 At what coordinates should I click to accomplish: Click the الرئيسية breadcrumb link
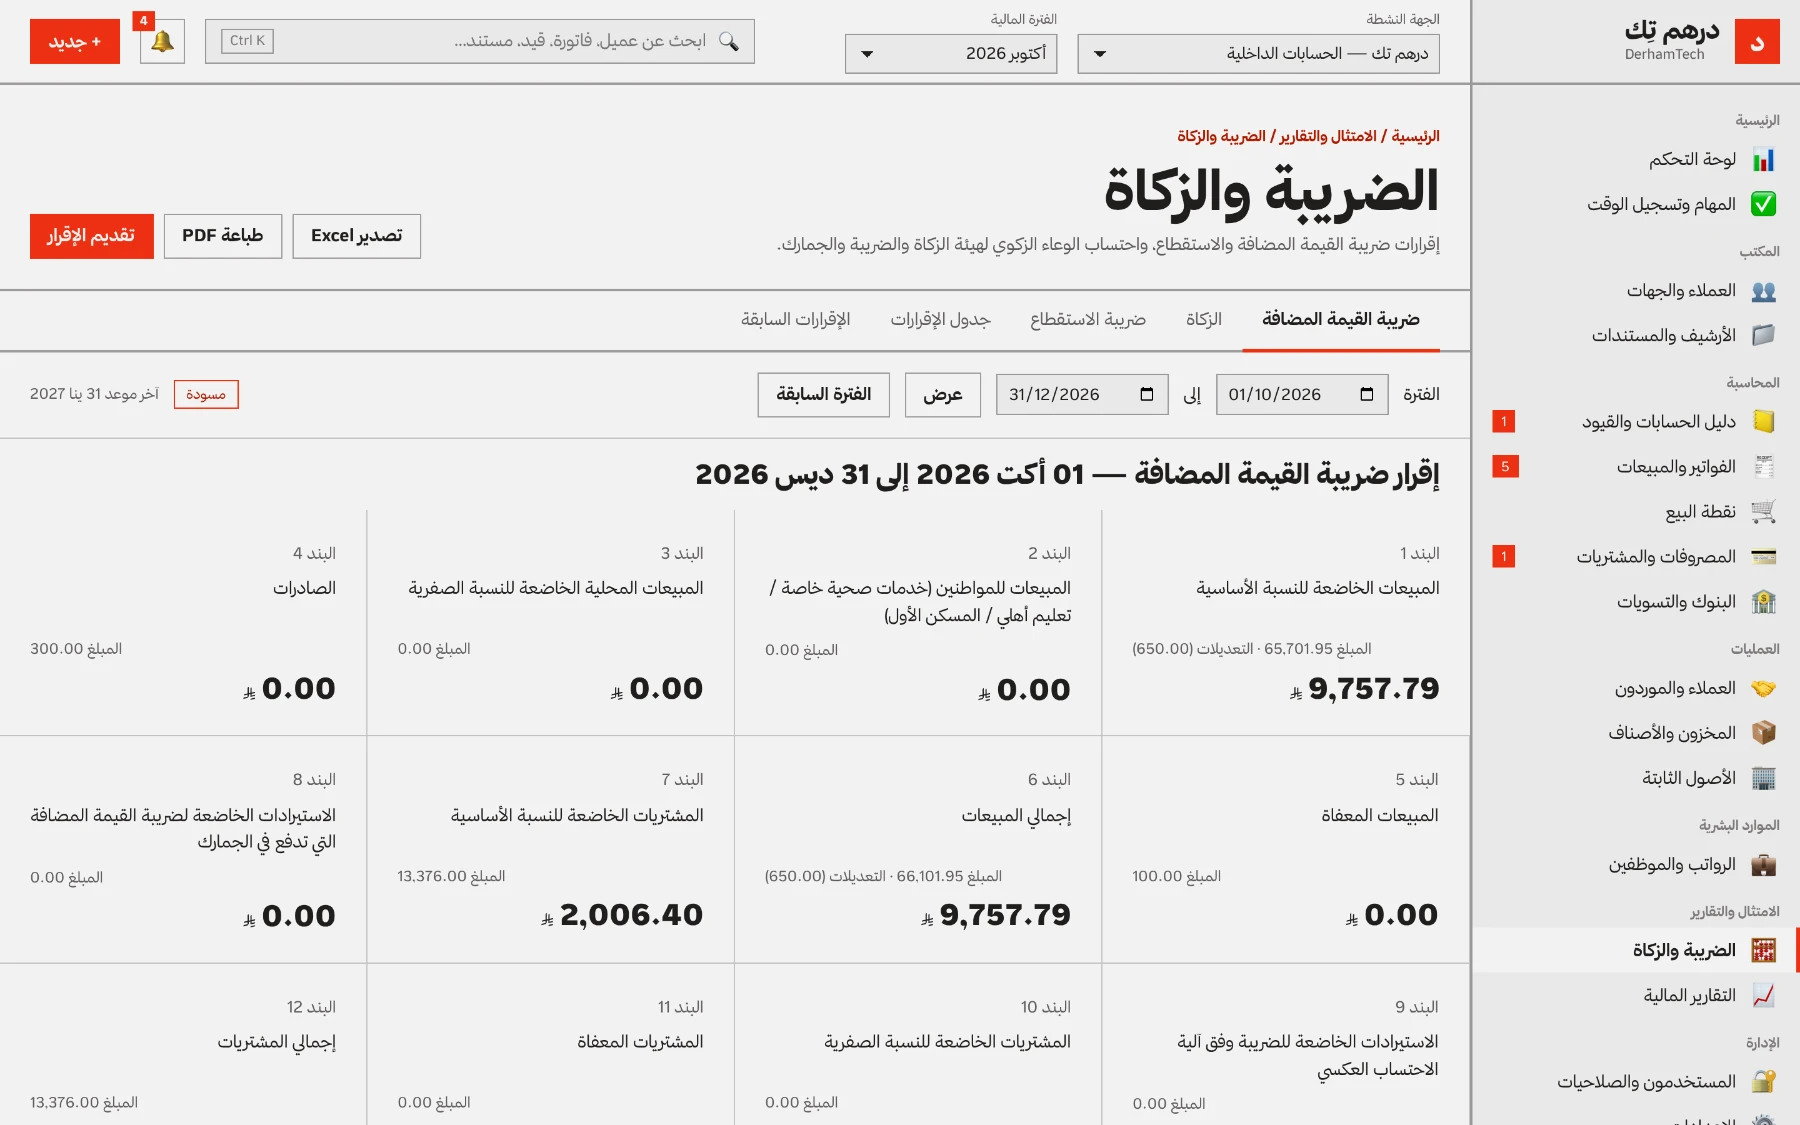1415,136
